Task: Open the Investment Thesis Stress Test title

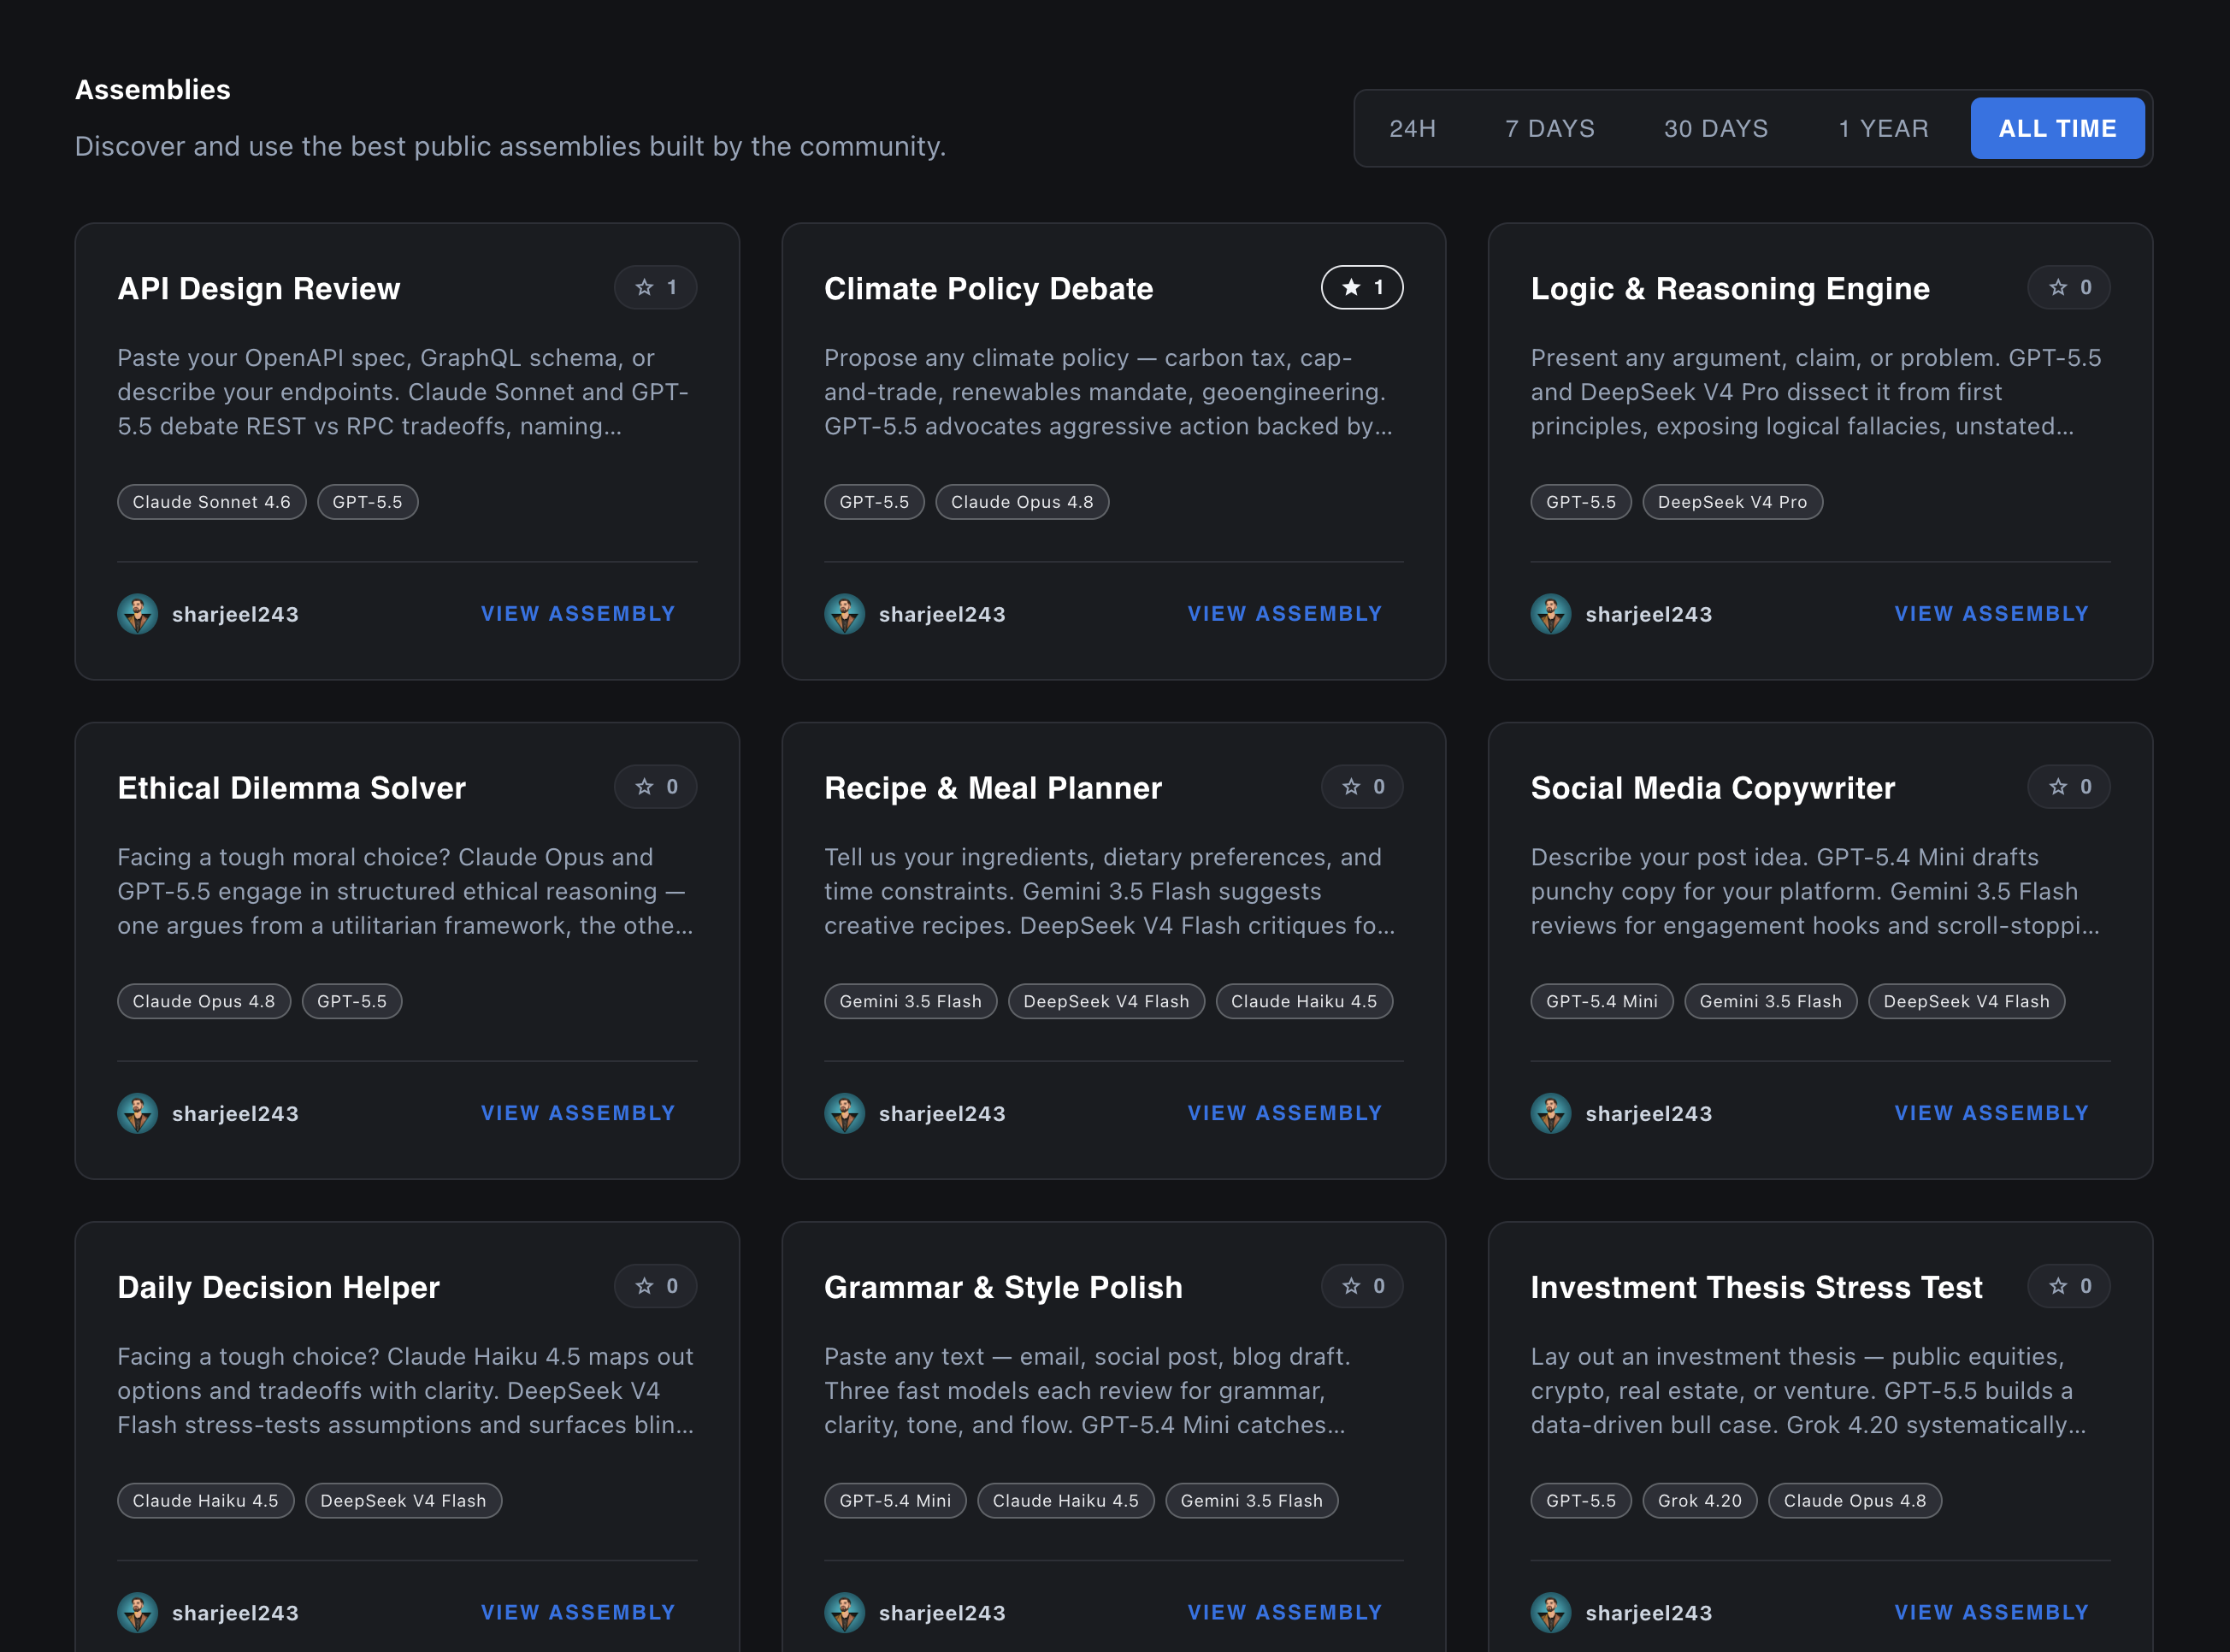Action: point(1756,1286)
